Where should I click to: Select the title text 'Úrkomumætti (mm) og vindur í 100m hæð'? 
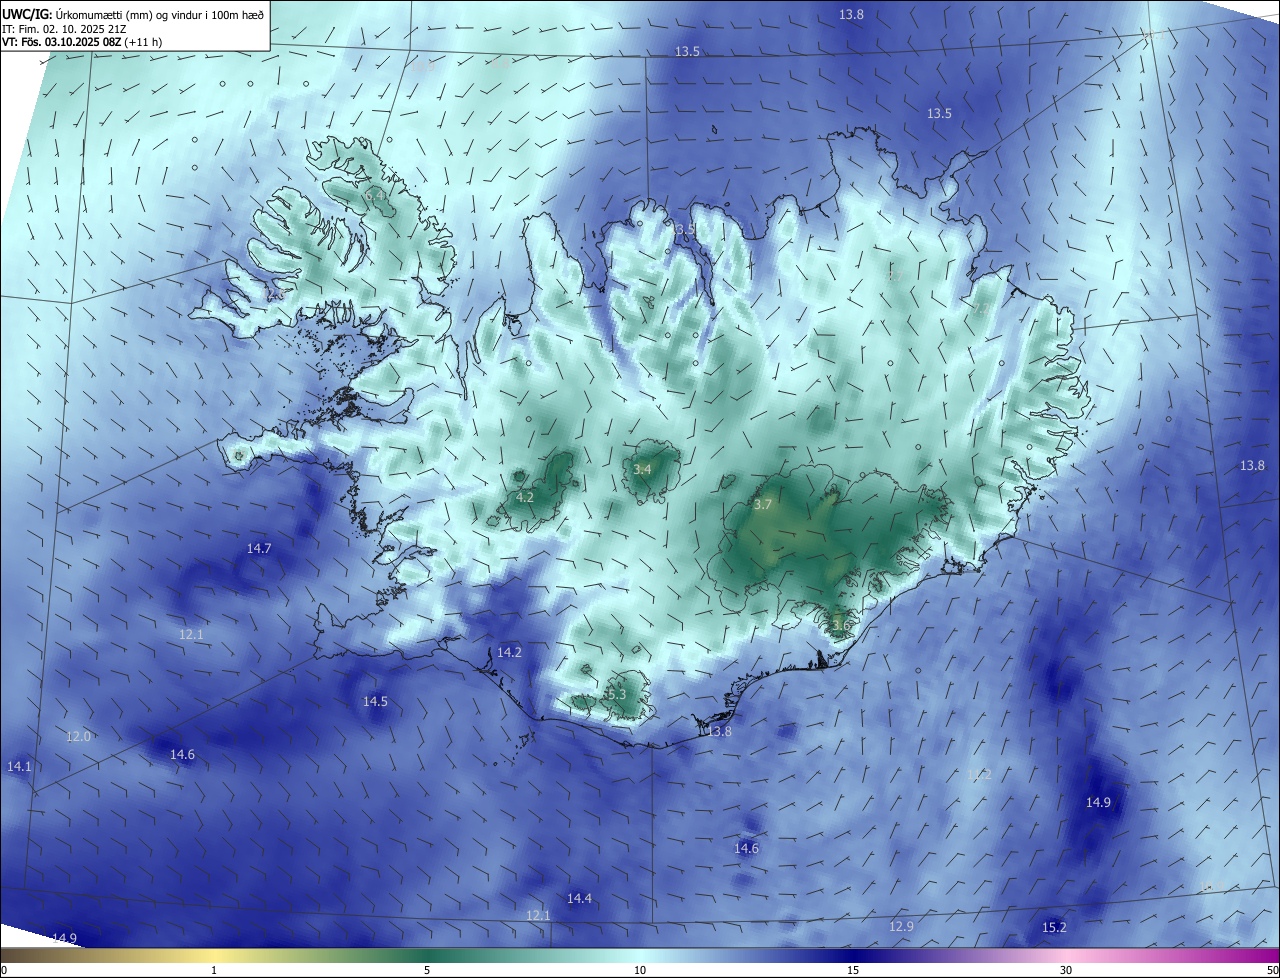(x=160, y=14)
